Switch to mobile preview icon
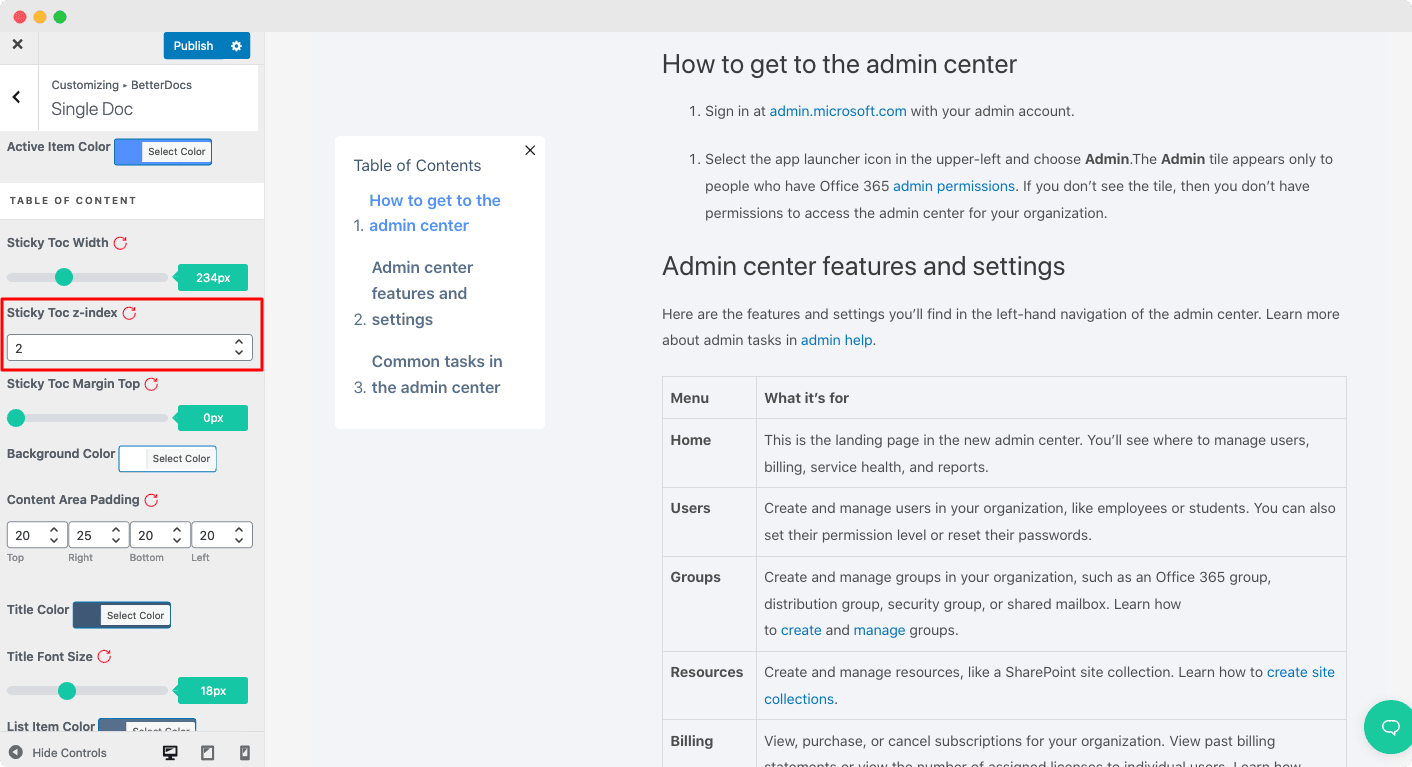 (244, 753)
